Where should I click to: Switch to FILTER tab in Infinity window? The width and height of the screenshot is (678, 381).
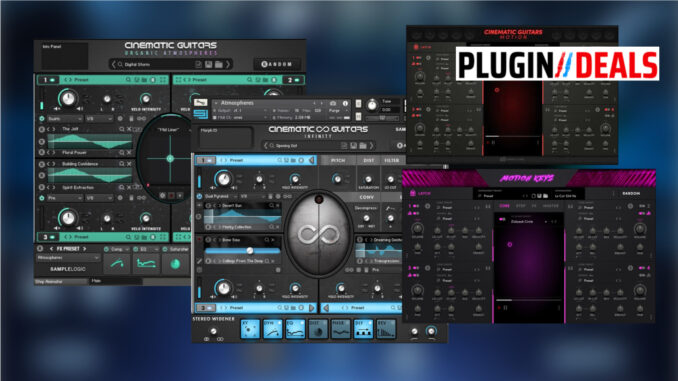coord(392,160)
